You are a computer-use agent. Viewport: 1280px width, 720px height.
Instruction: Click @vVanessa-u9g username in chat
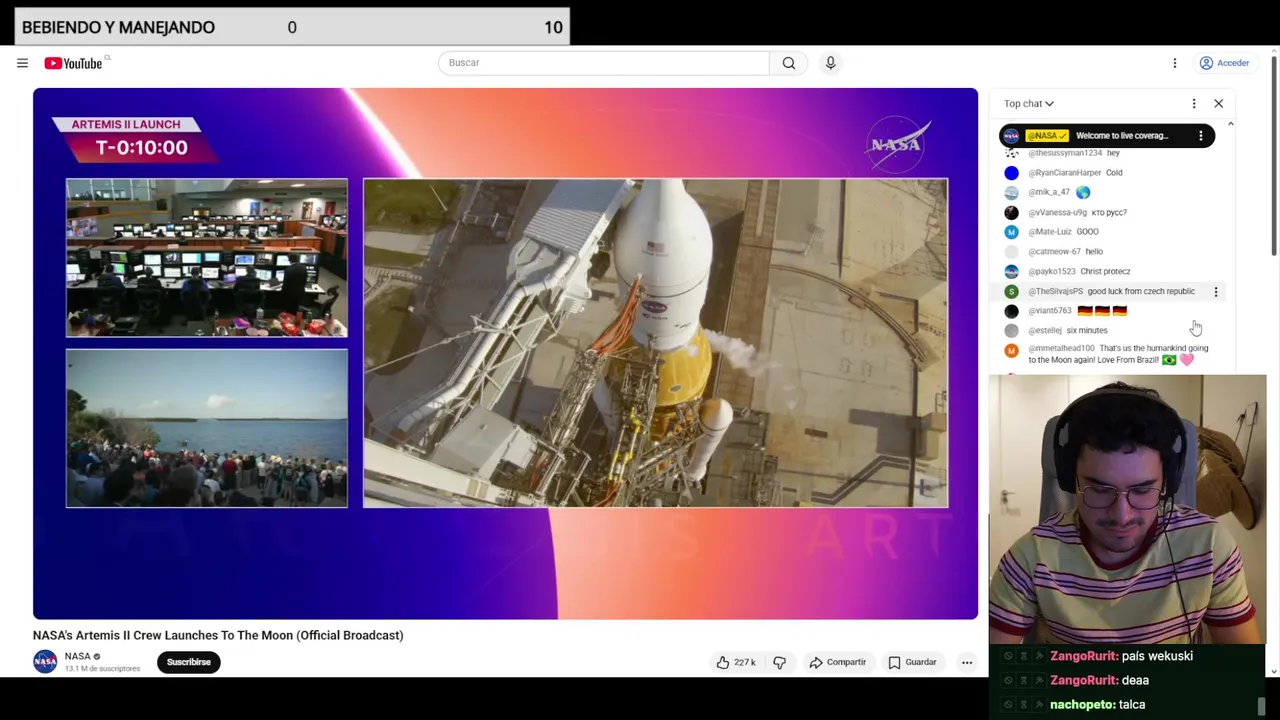[x=1057, y=212]
